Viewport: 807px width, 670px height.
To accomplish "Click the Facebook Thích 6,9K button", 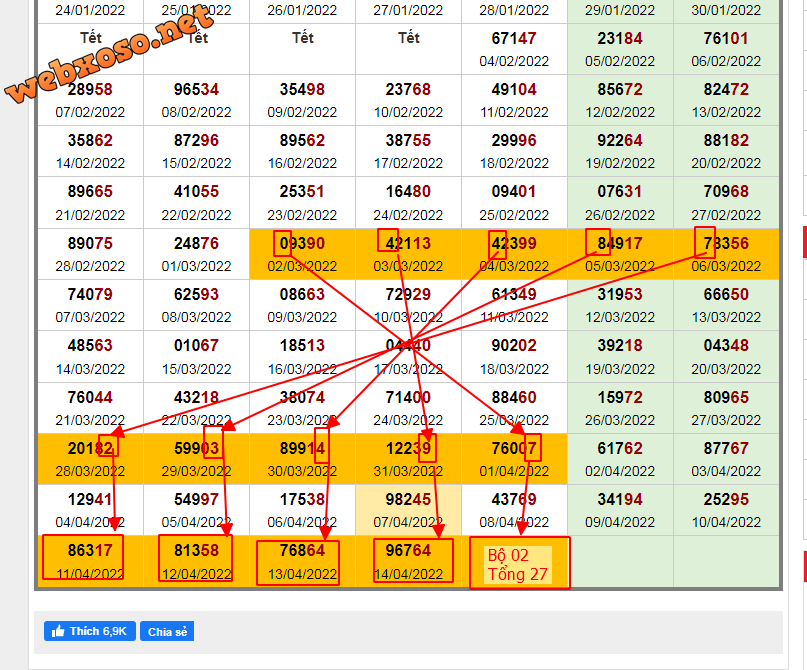I will pyautogui.click(x=90, y=631).
